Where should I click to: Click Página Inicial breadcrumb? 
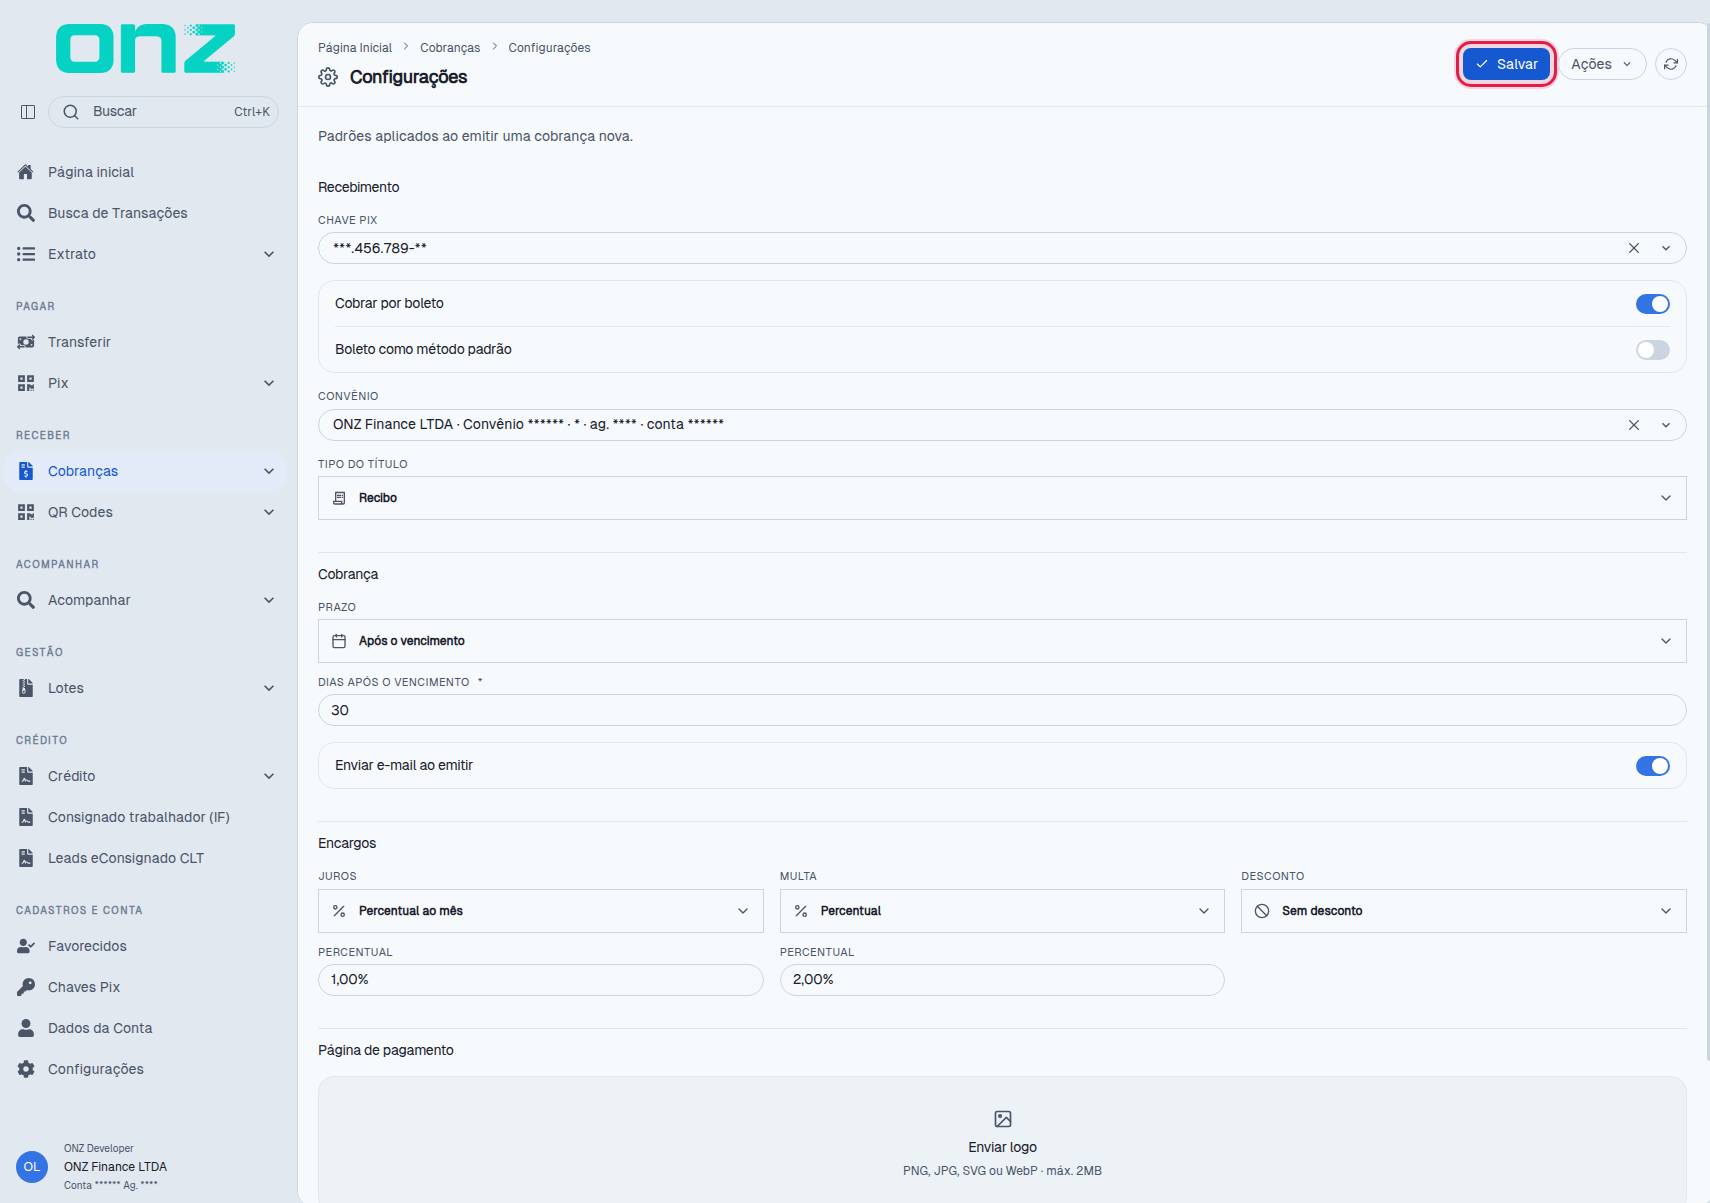(x=355, y=48)
